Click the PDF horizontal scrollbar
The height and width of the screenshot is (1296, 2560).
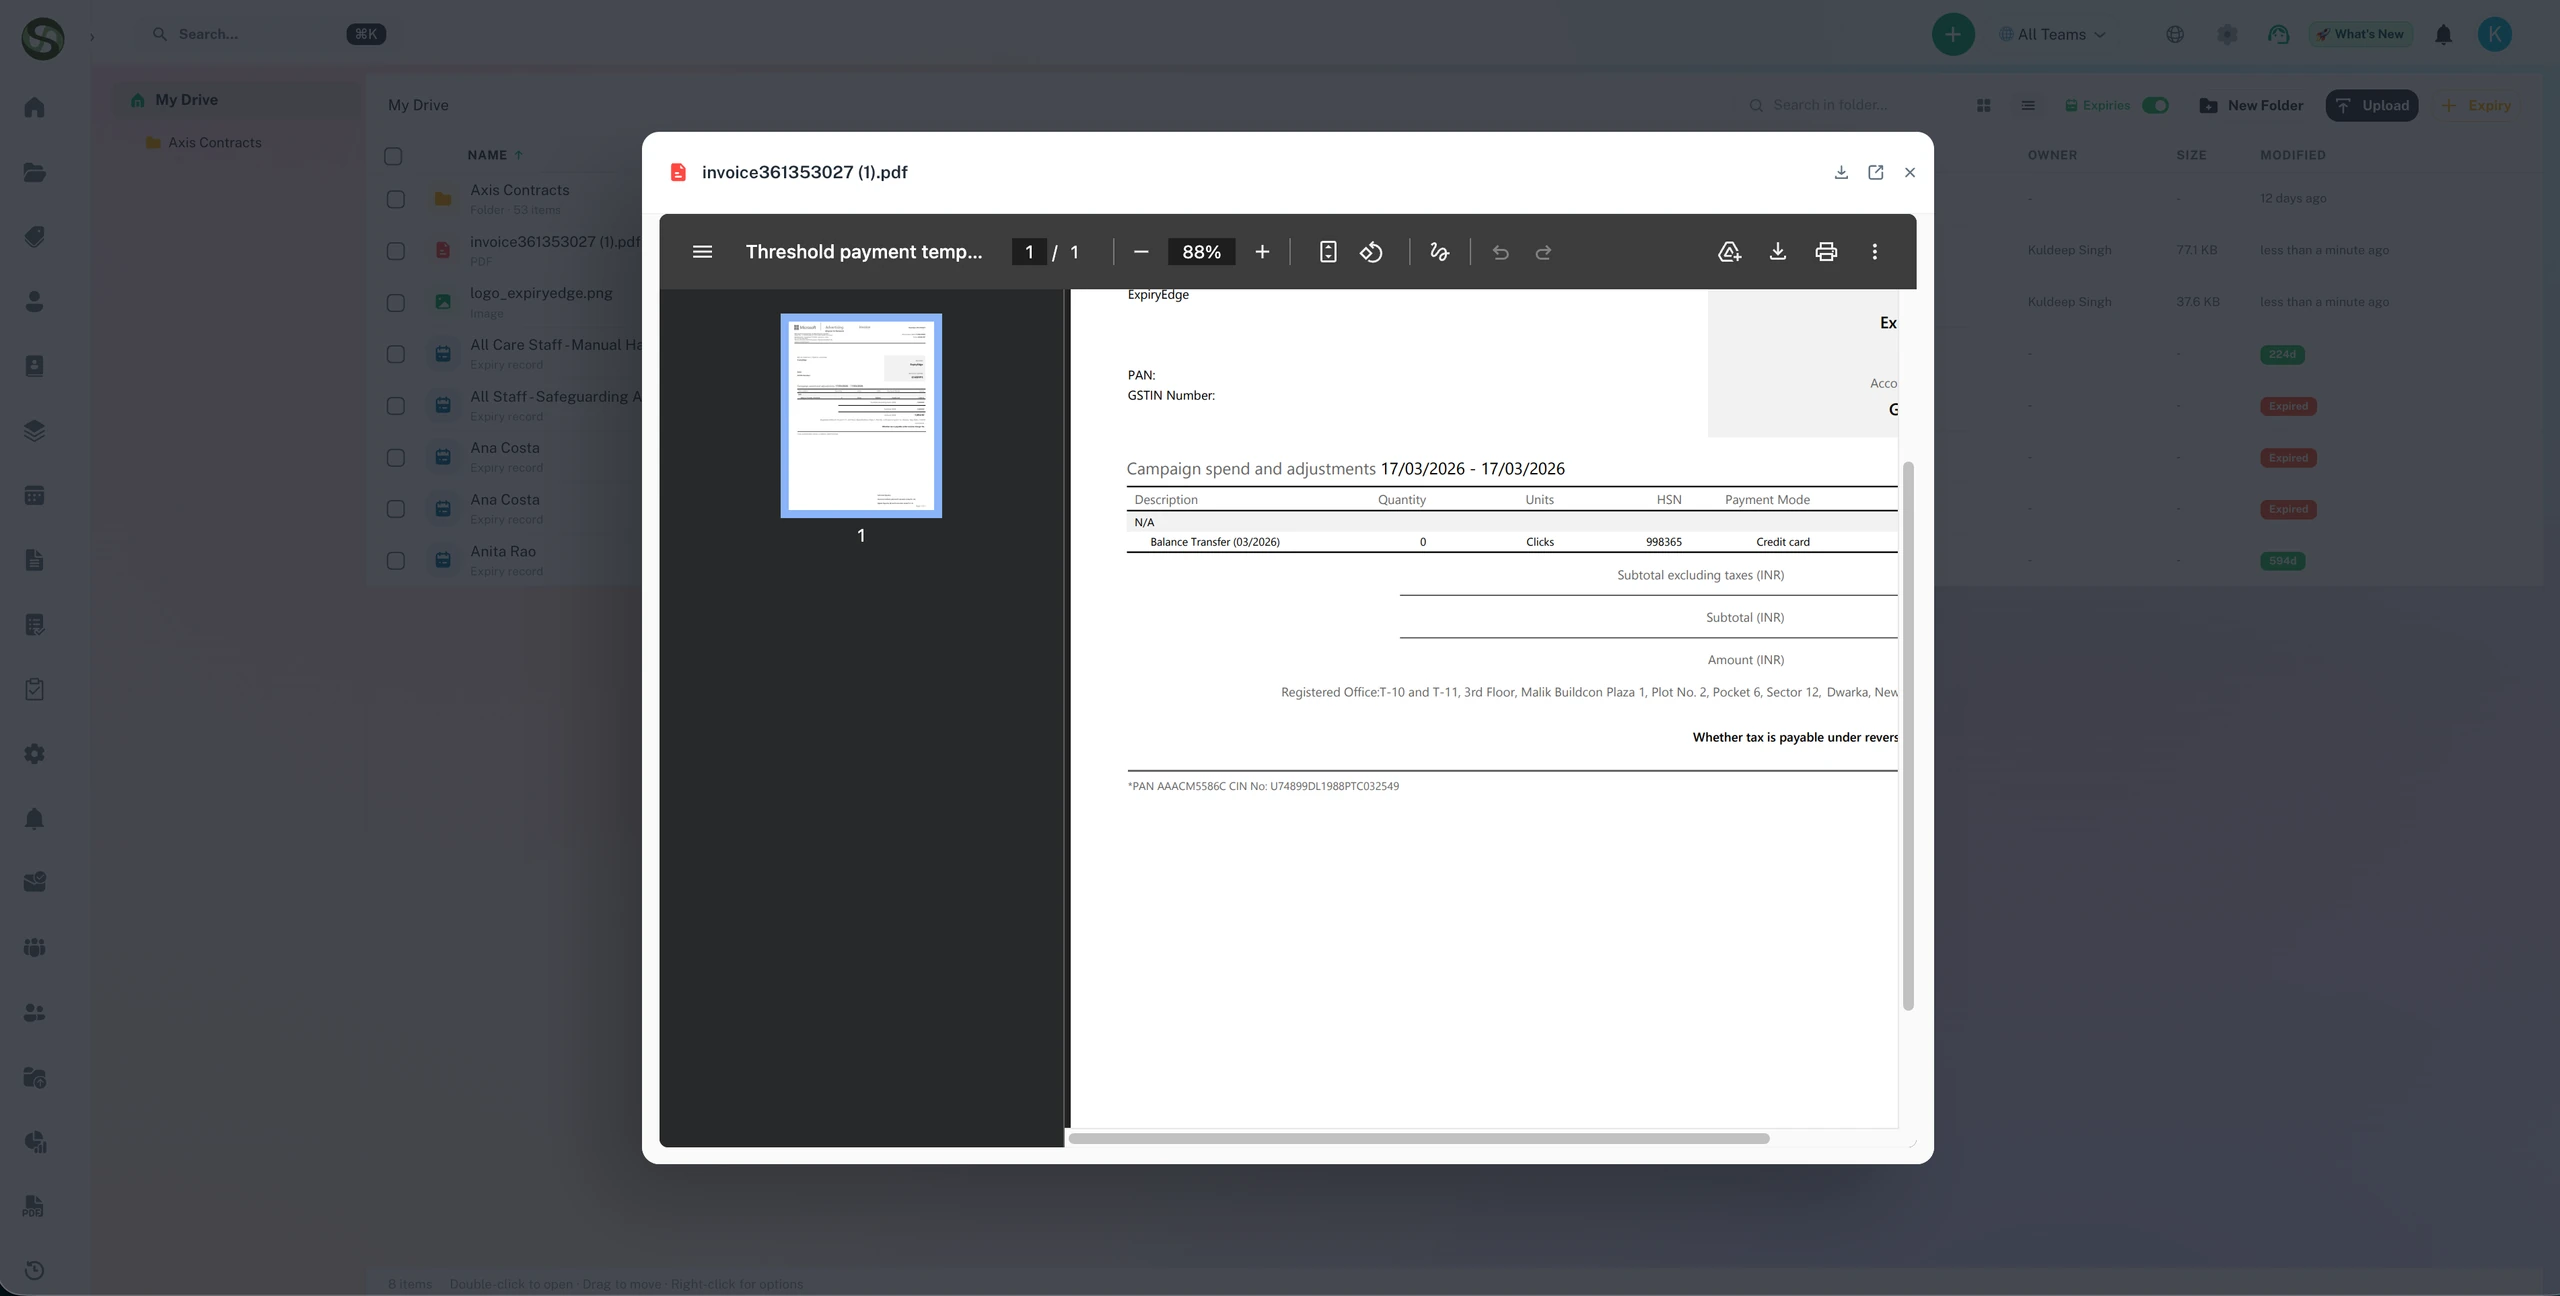[1419, 1139]
